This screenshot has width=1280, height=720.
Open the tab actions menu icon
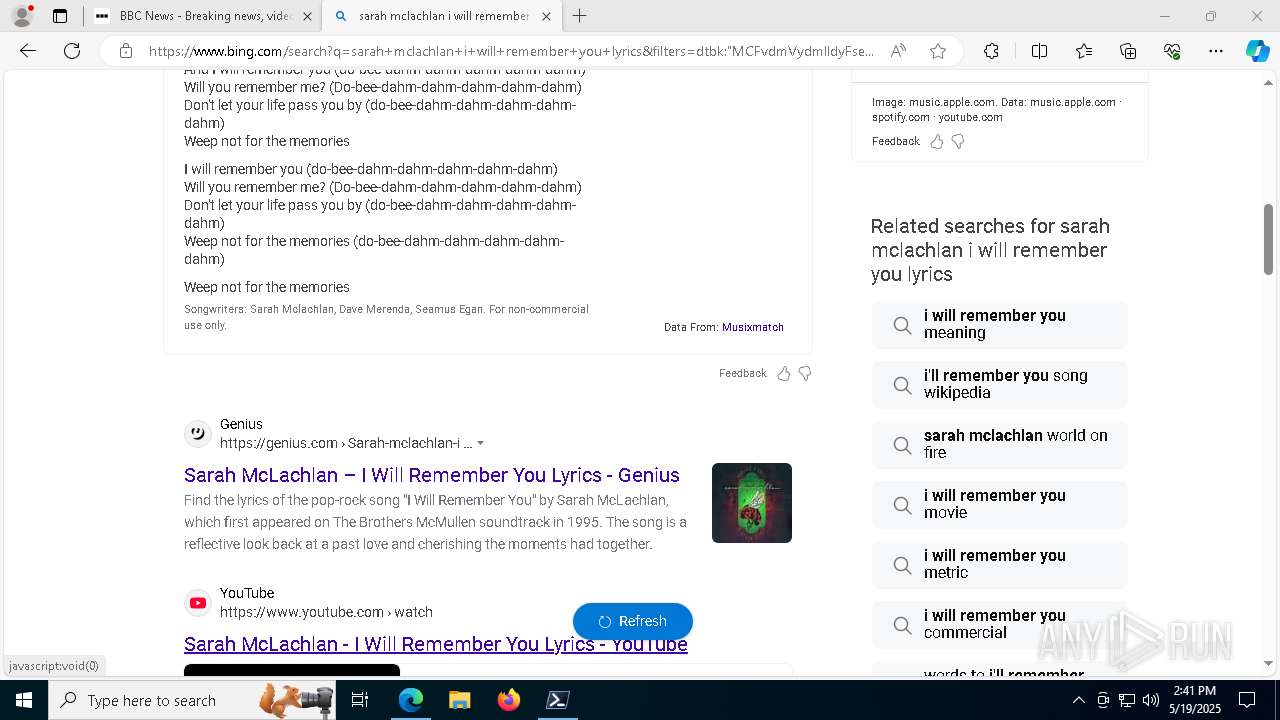click(x=60, y=16)
